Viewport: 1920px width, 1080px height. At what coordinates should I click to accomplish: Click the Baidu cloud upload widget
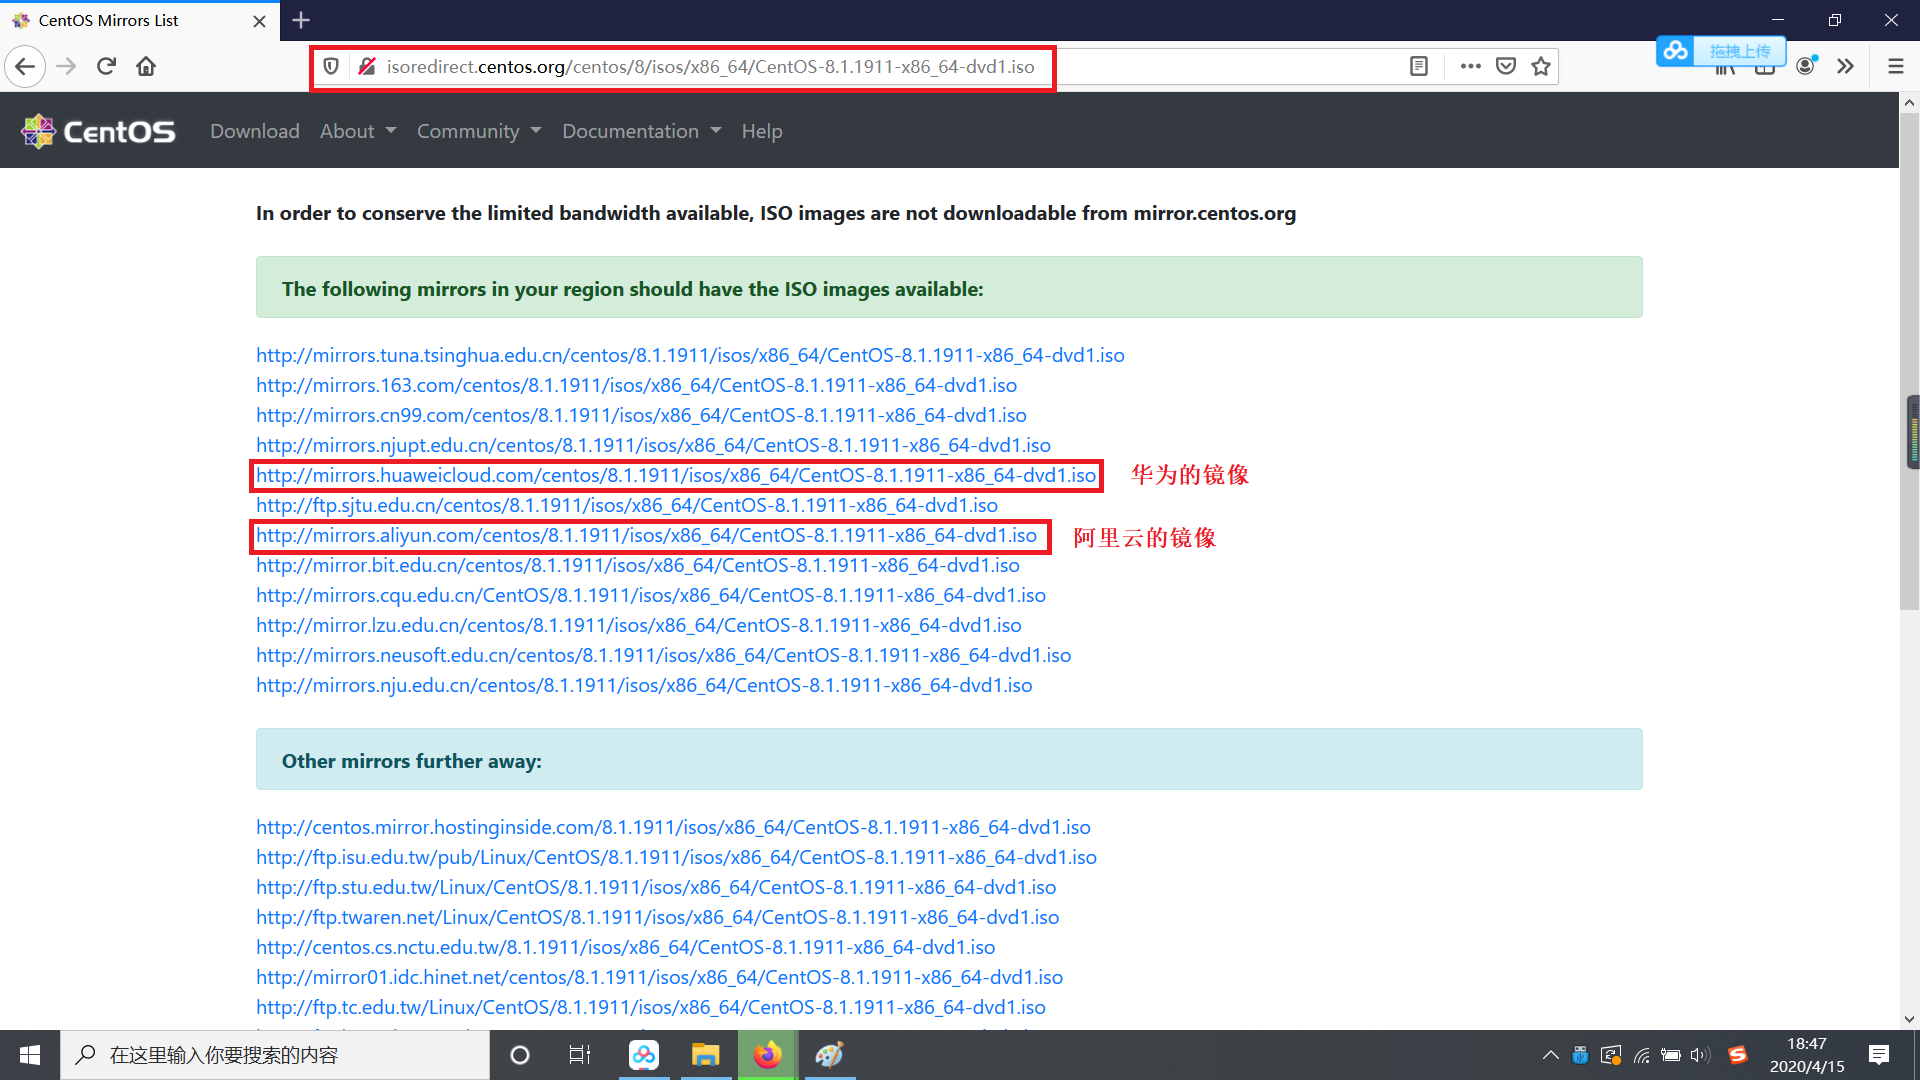1721,51
